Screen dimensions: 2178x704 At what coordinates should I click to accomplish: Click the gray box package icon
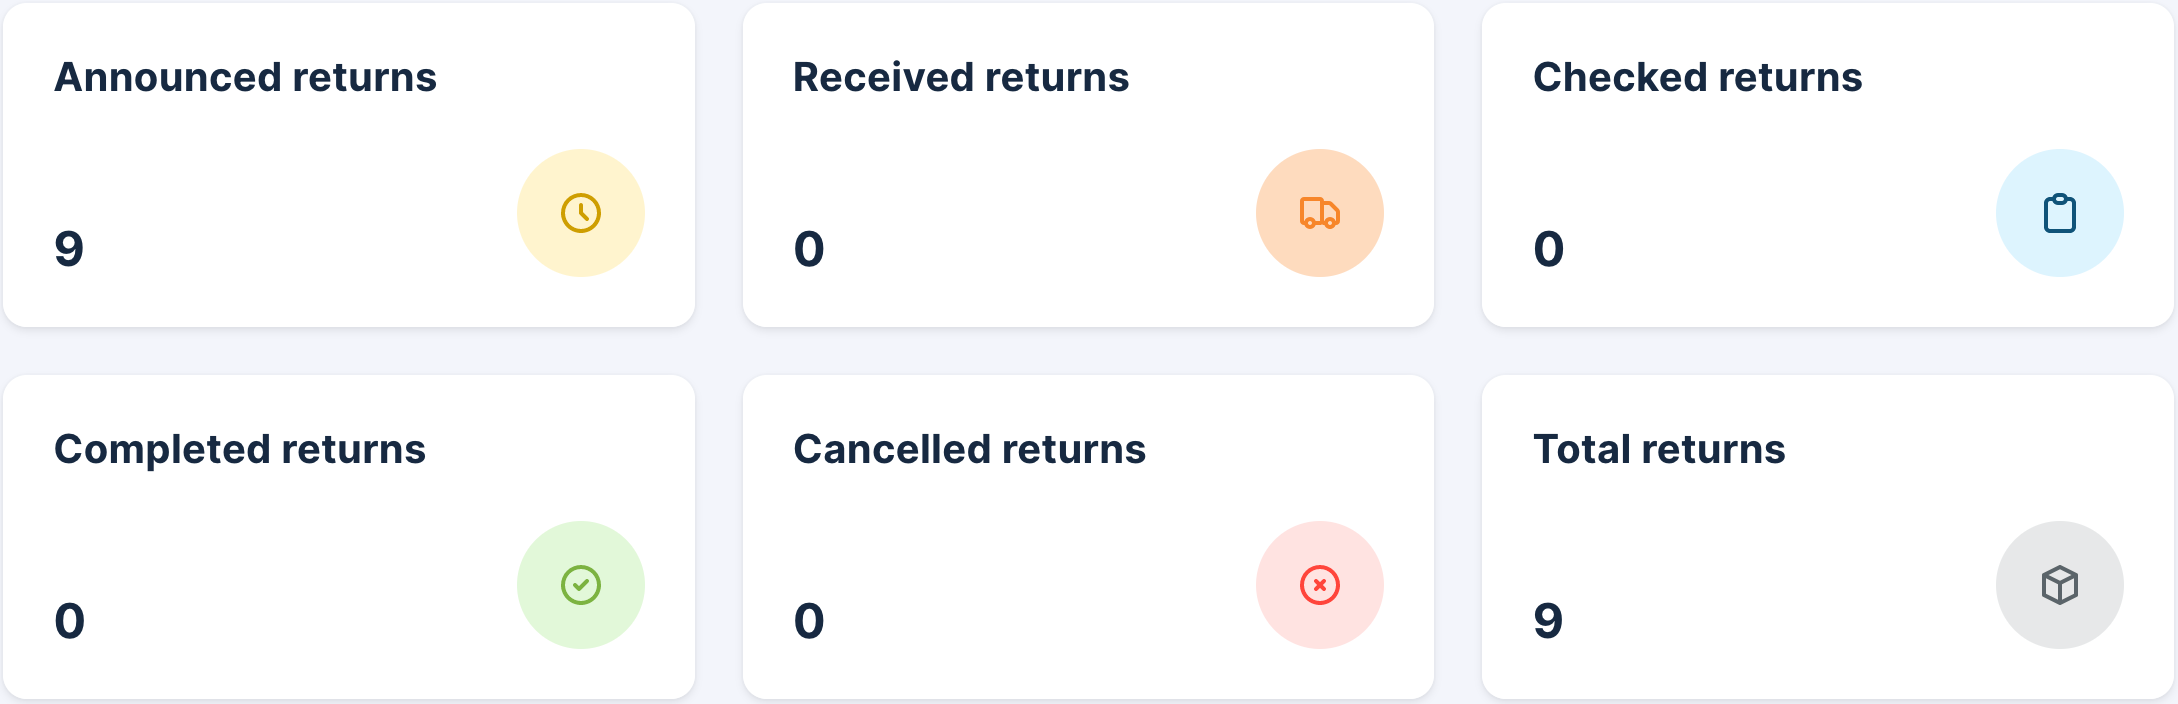coord(2059,585)
